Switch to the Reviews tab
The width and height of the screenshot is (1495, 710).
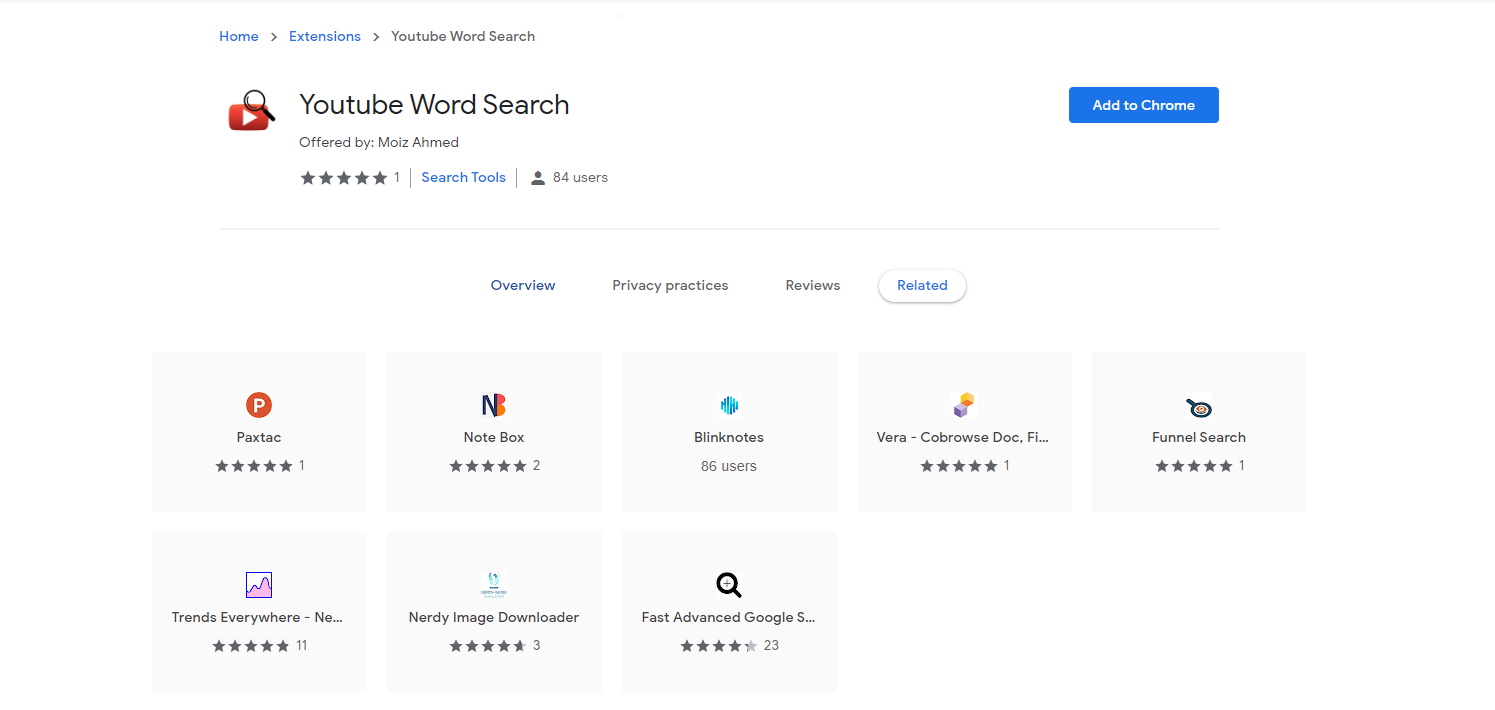[x=813, y=286]
